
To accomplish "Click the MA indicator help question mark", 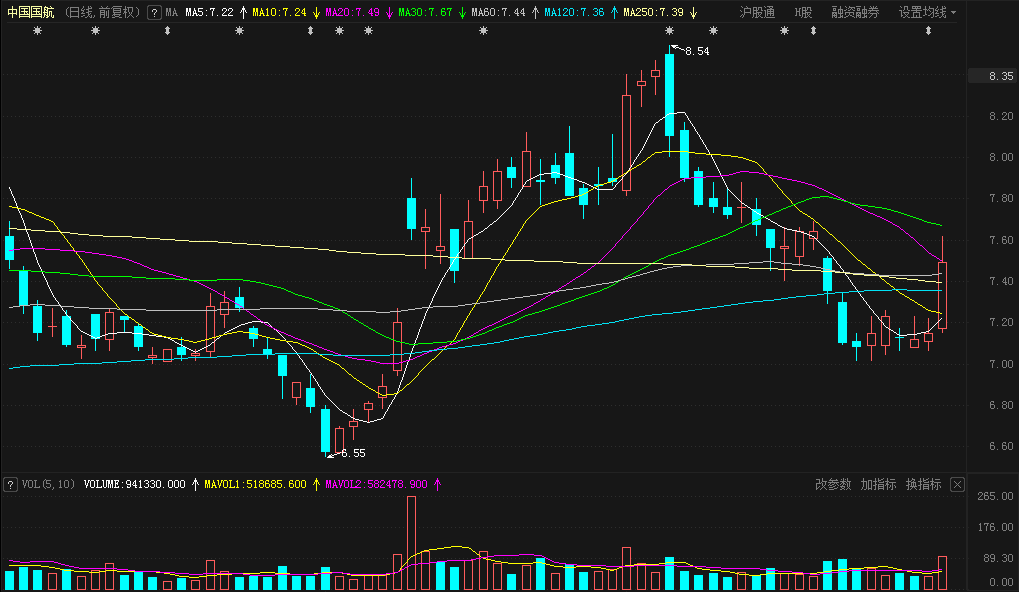I will [x=154, y=12].
